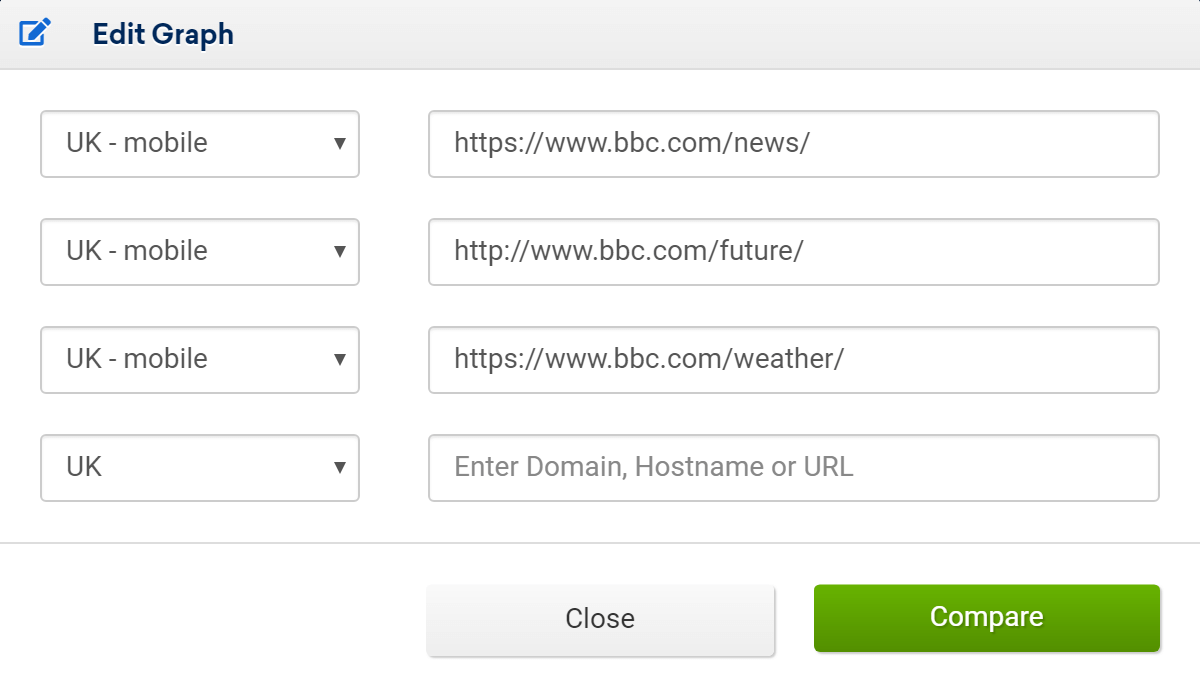Click the word weather in the third URL field
Viewport: 1200px width, 690px height.
[784, 359]
